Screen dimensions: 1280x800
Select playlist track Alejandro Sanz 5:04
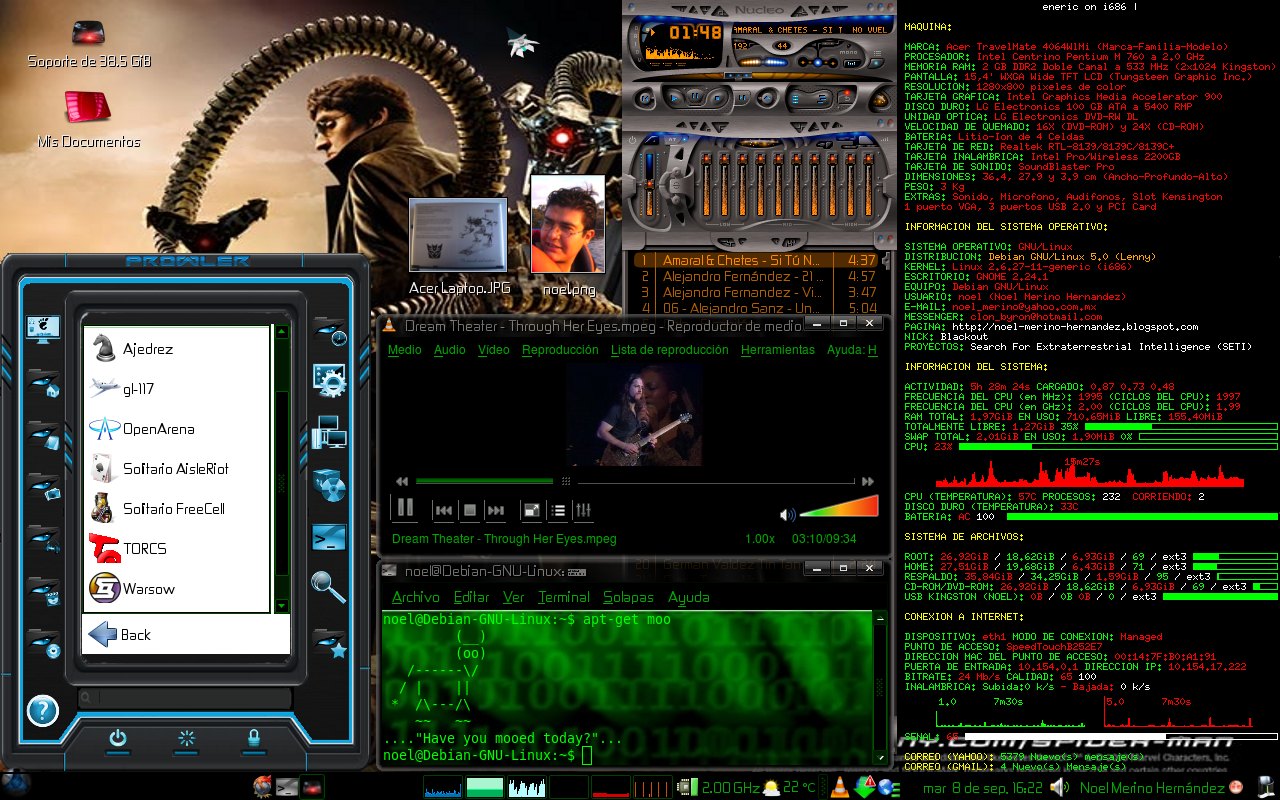(756, 308)
